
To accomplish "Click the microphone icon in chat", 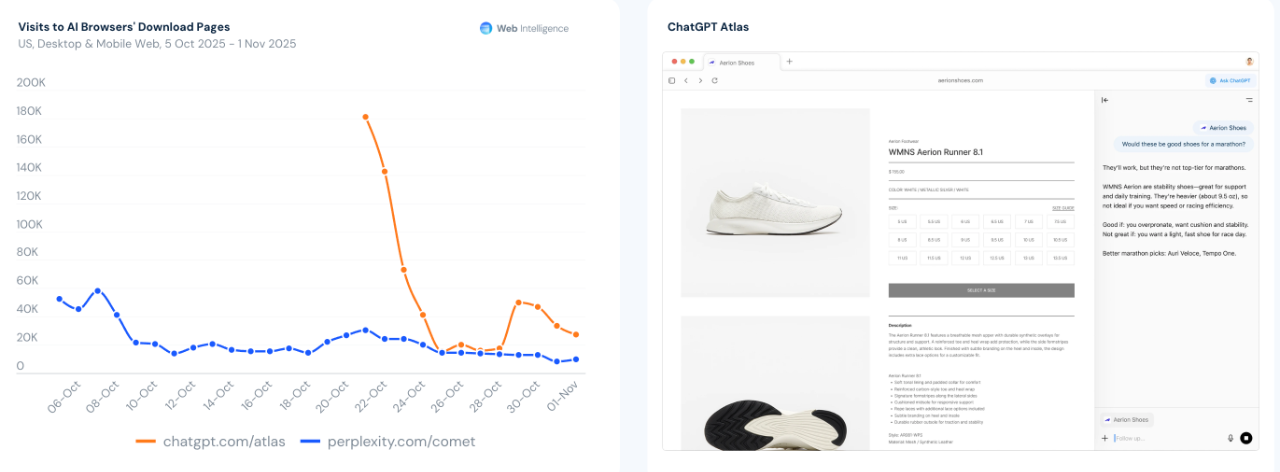I will point(1230,438).
